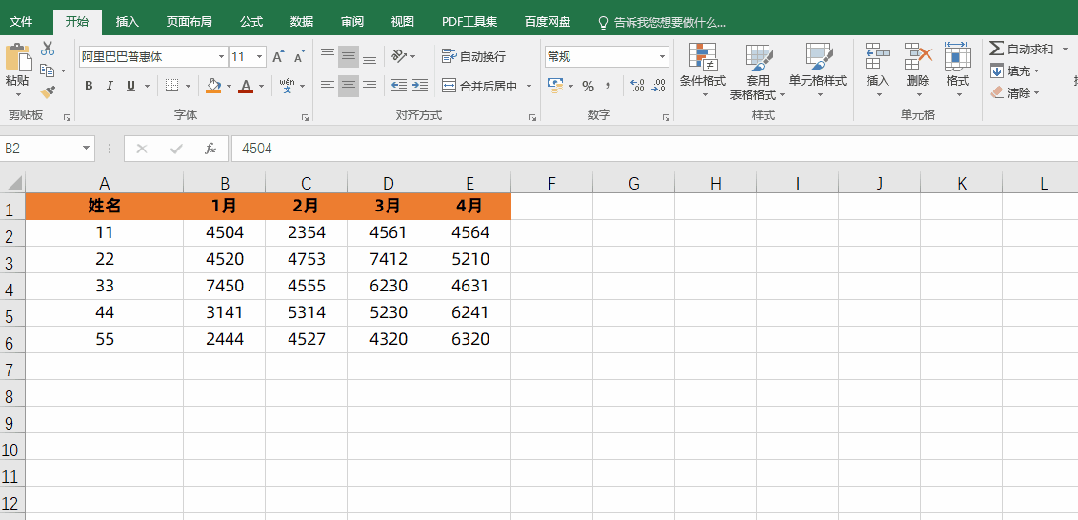Align text to middle of cell
Screen dimensions: 1078x520
(x=349, y=56)
